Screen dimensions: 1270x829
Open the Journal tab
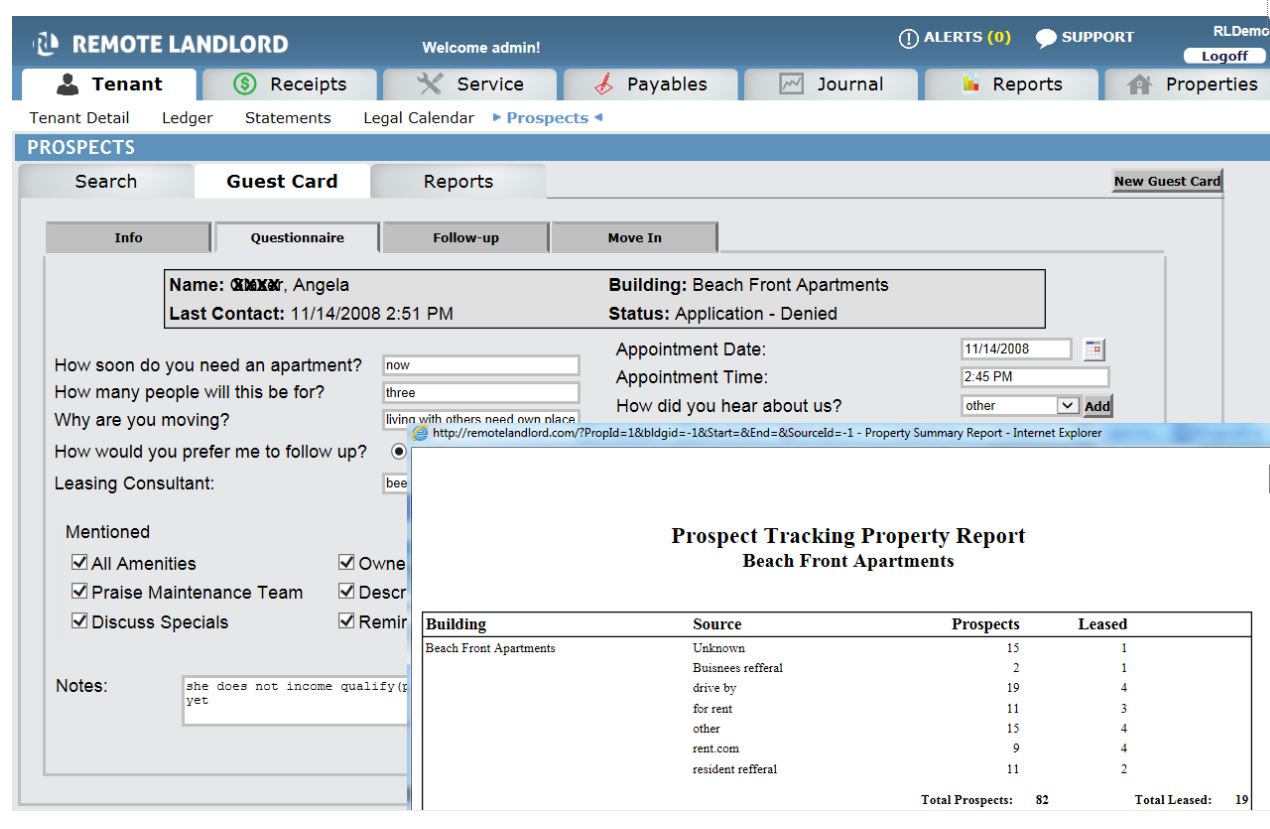(x=830, y=85)
